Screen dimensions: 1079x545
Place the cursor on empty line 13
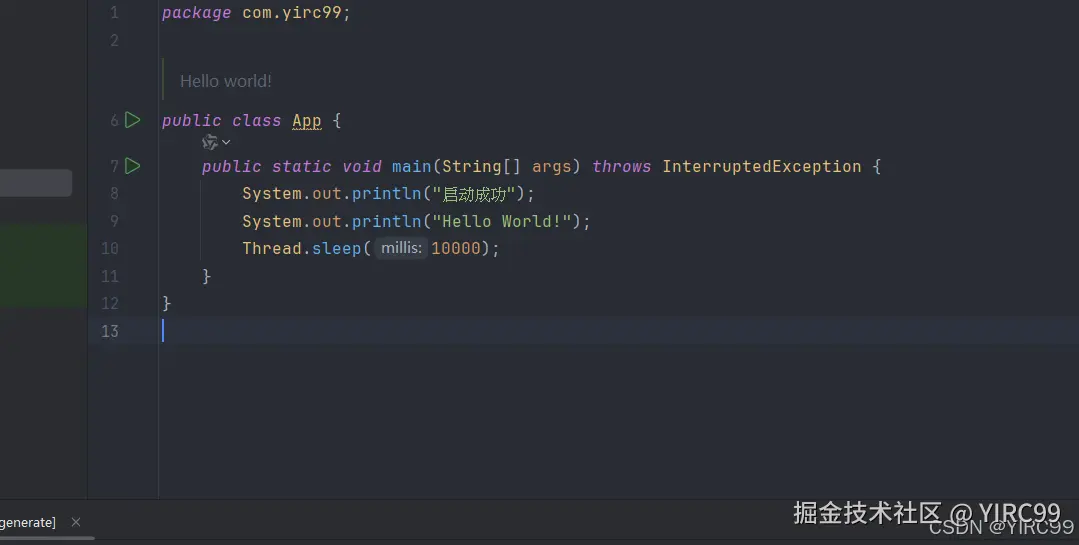tap(618, 331)
